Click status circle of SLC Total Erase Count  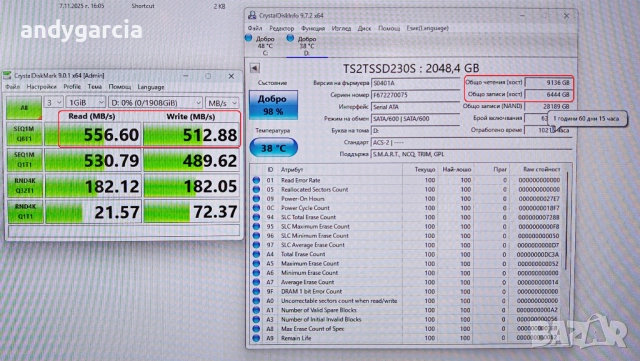[x=256, y=217]
